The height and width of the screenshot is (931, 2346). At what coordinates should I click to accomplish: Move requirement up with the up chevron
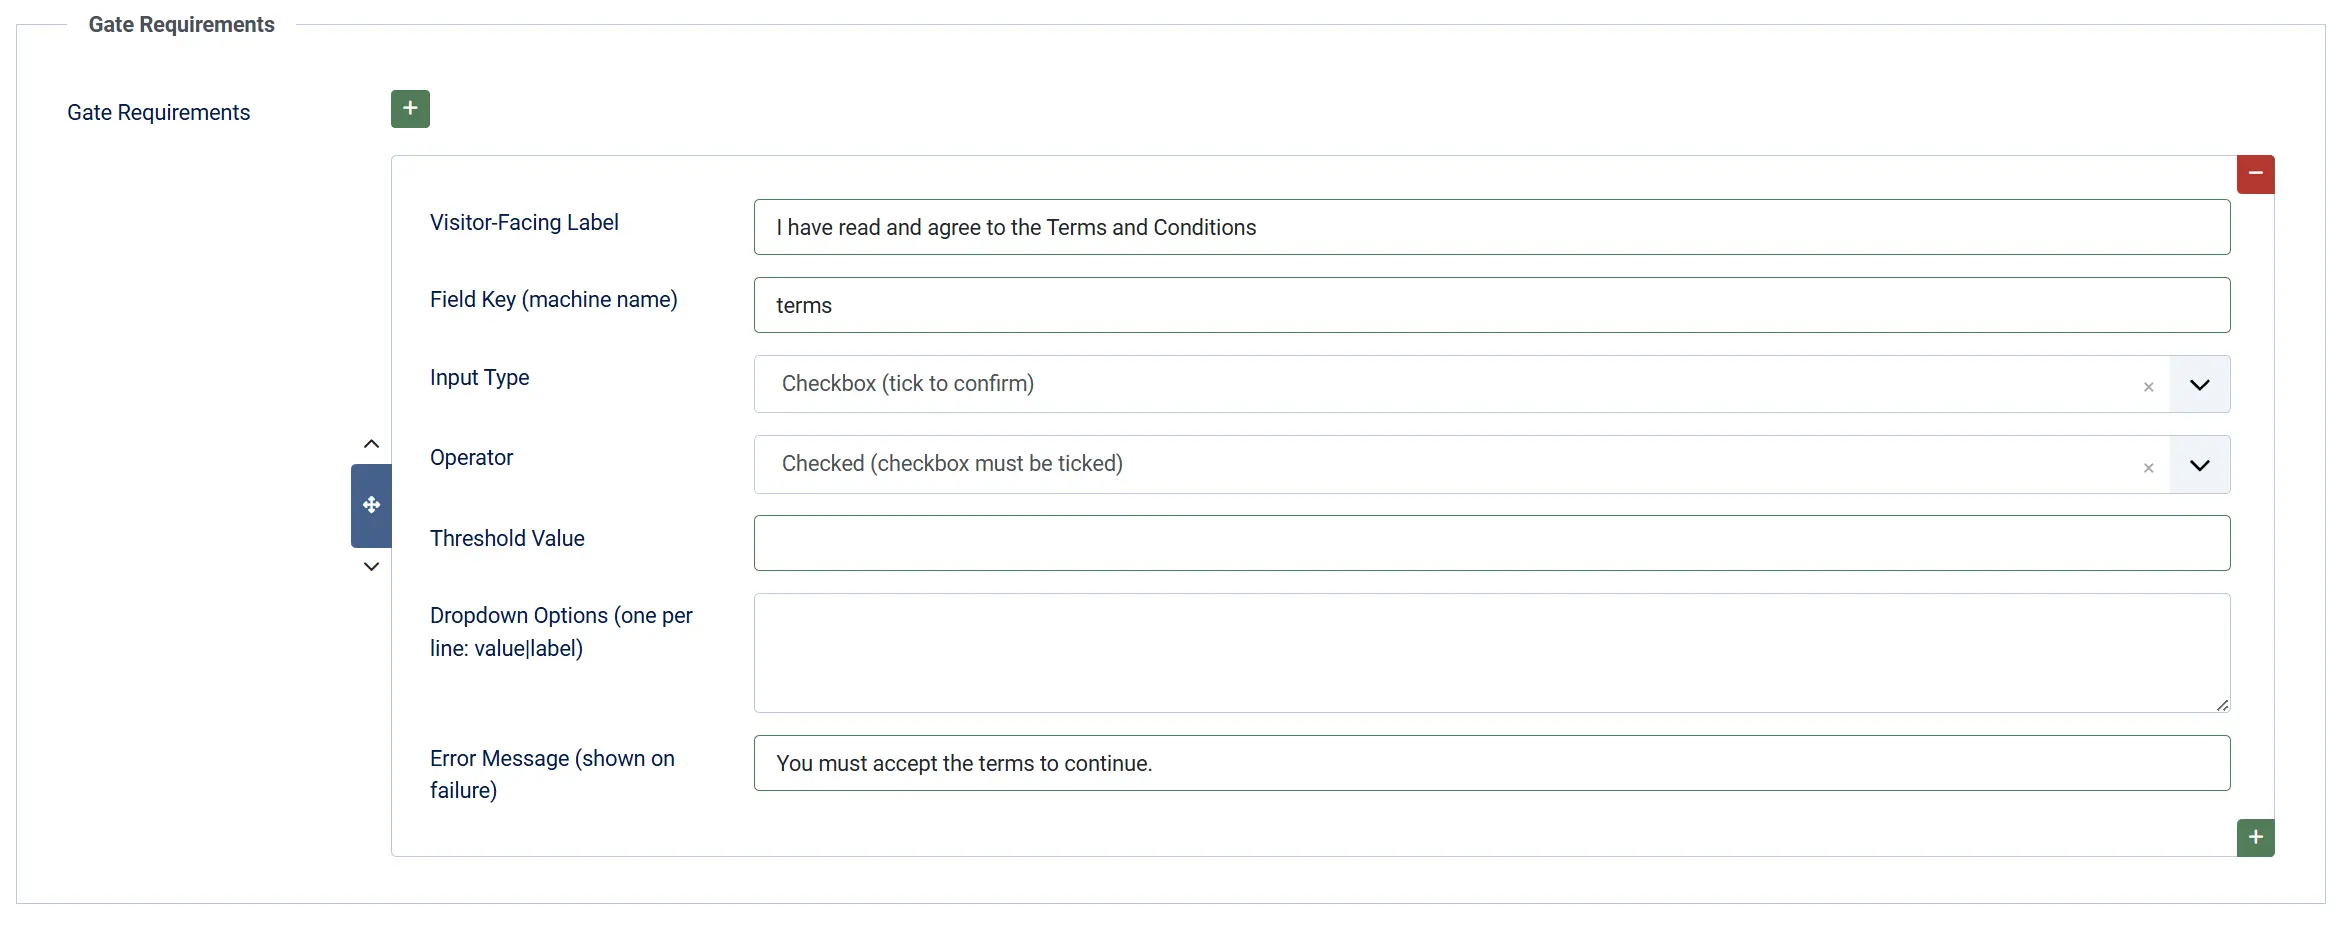[x=371, y=444]
